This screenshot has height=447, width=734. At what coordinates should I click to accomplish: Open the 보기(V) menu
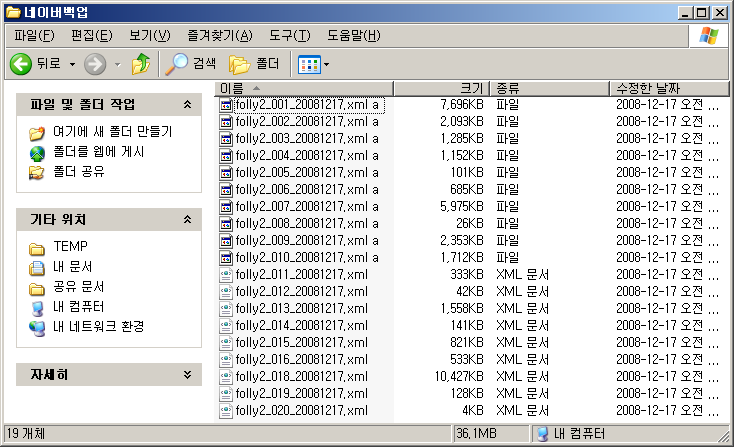[x=150, y=36]
